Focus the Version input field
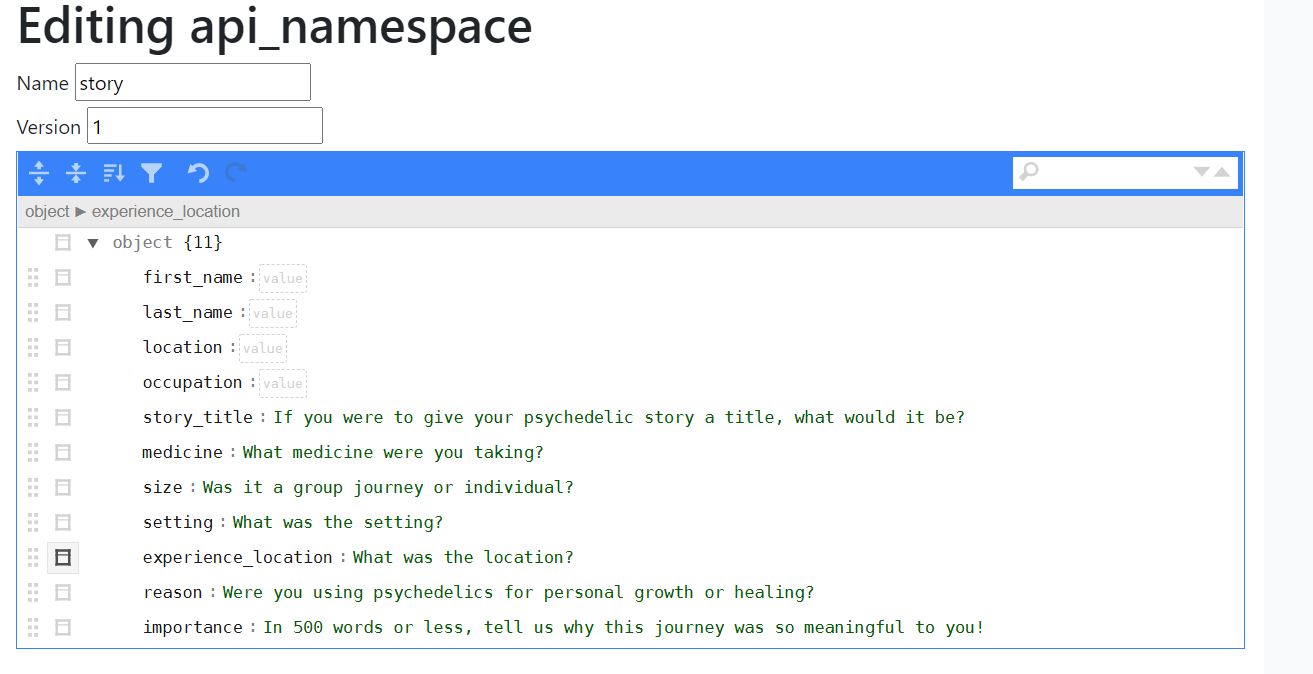This screenshot has width=1313, height=674. (x=205, y=126)
